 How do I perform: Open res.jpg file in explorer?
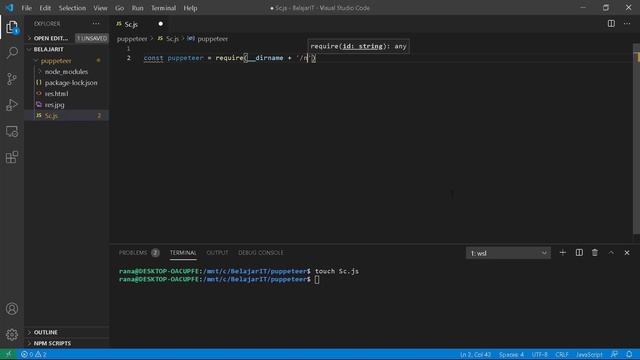pos(55,104)
